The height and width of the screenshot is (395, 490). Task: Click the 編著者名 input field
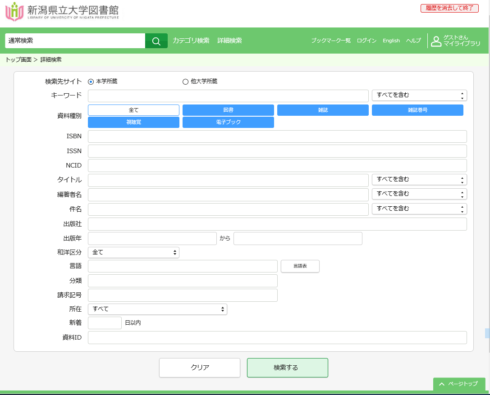(228, 194)
